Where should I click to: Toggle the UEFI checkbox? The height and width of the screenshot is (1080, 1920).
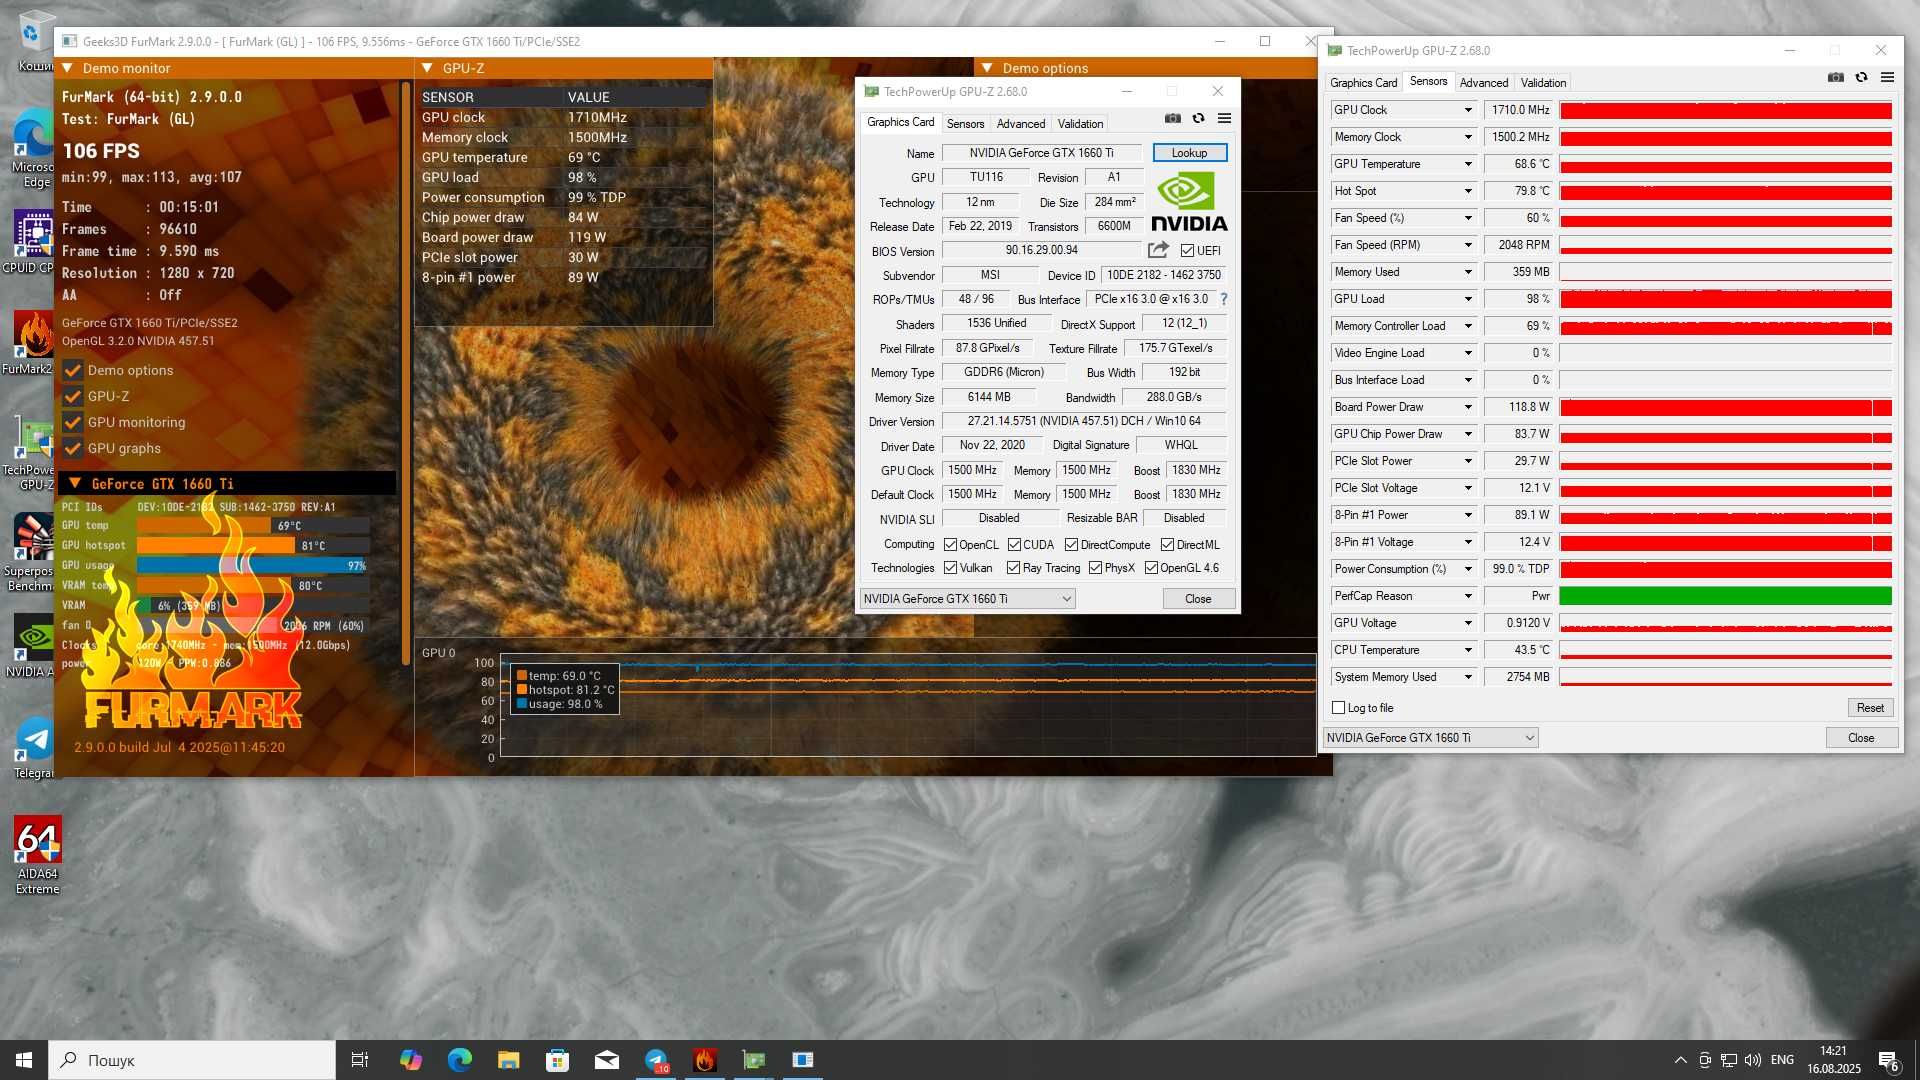(1187, 251)
